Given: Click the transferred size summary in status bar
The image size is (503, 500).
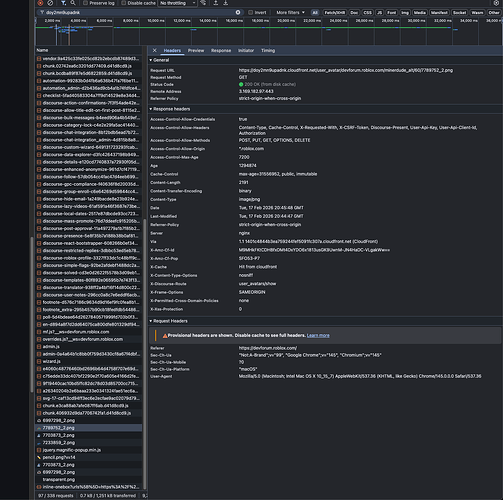Looking at the screenshot, I should click(x=108, y=496).
